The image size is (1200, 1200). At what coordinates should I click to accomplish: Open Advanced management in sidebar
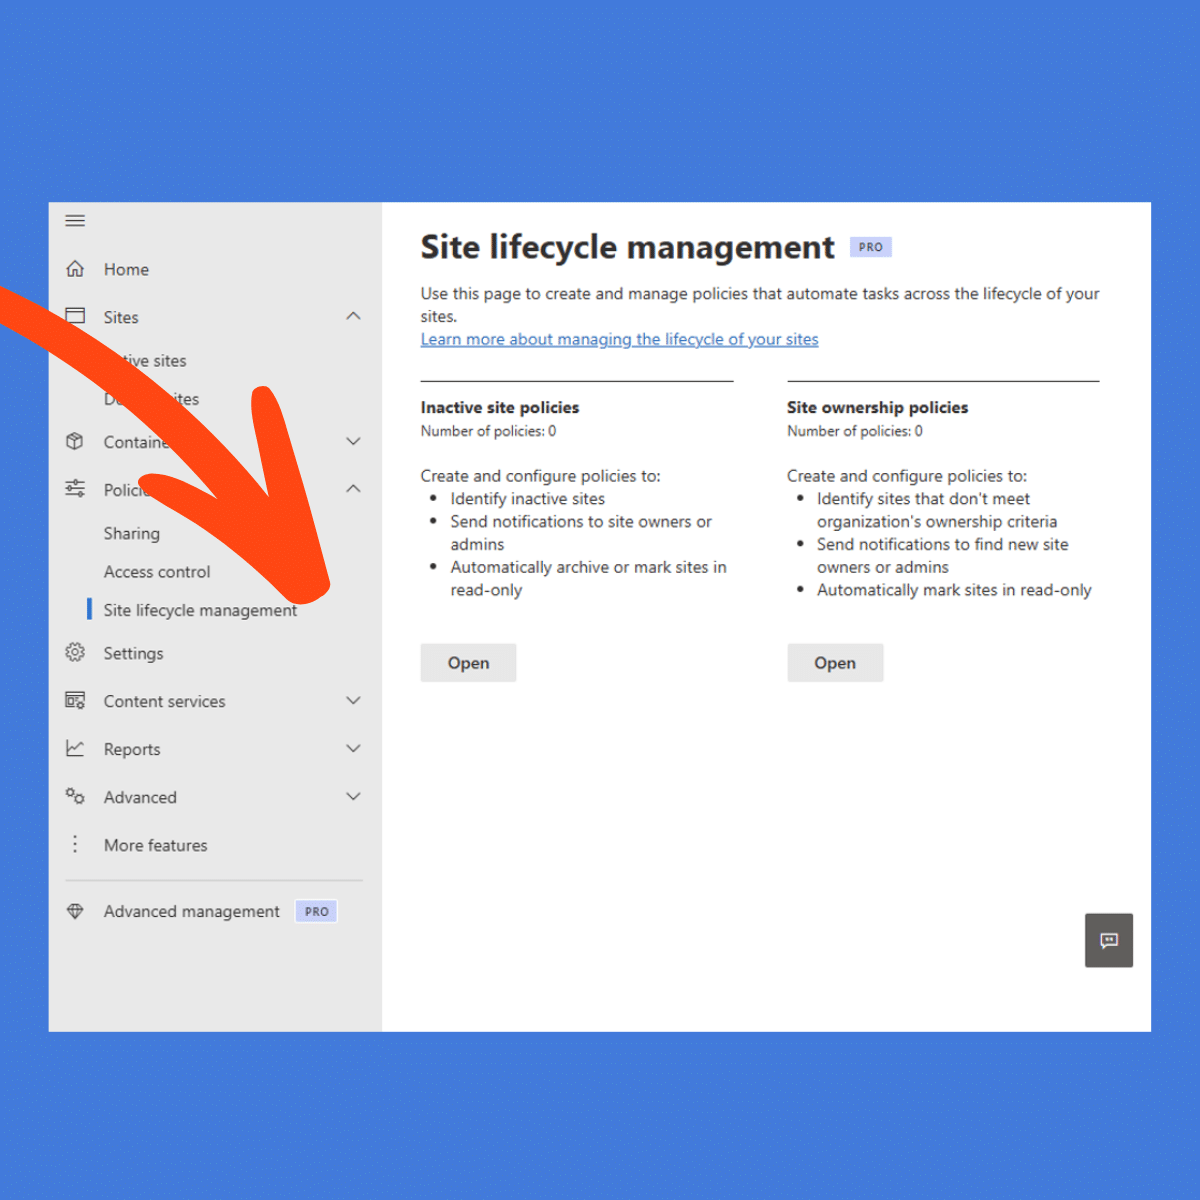(192, 911)
